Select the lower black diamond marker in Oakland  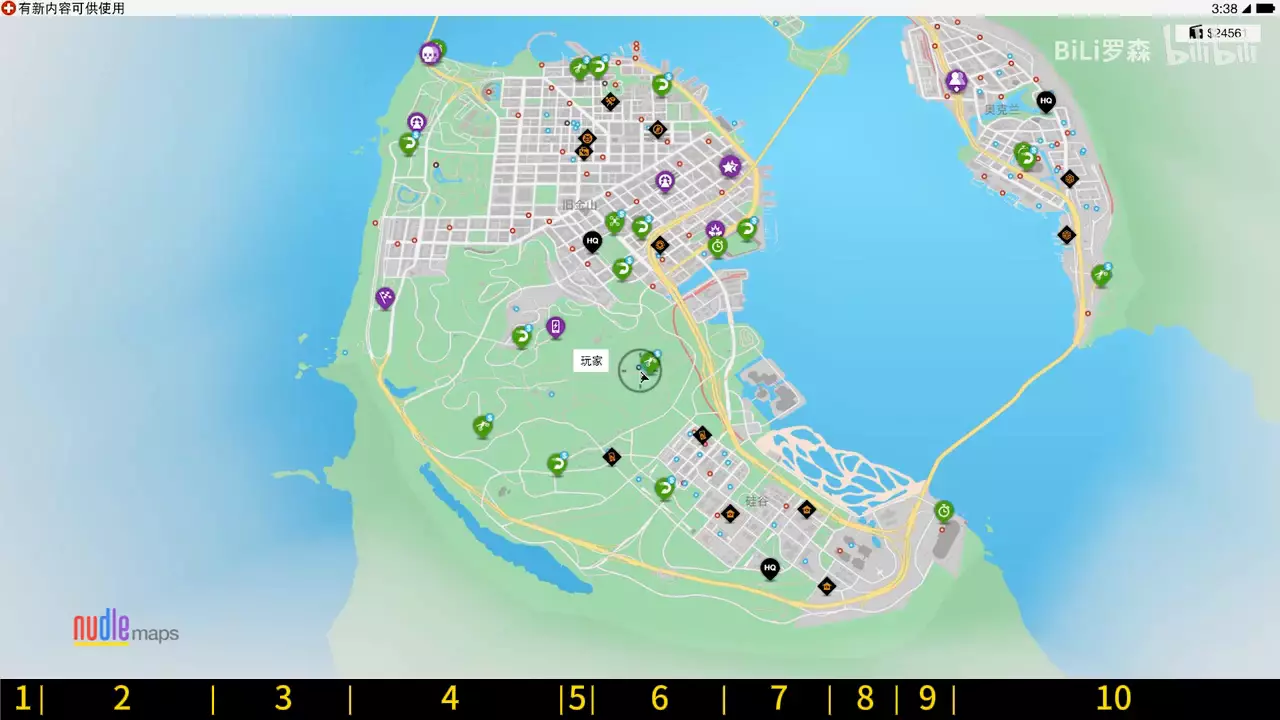[1067, 235]
